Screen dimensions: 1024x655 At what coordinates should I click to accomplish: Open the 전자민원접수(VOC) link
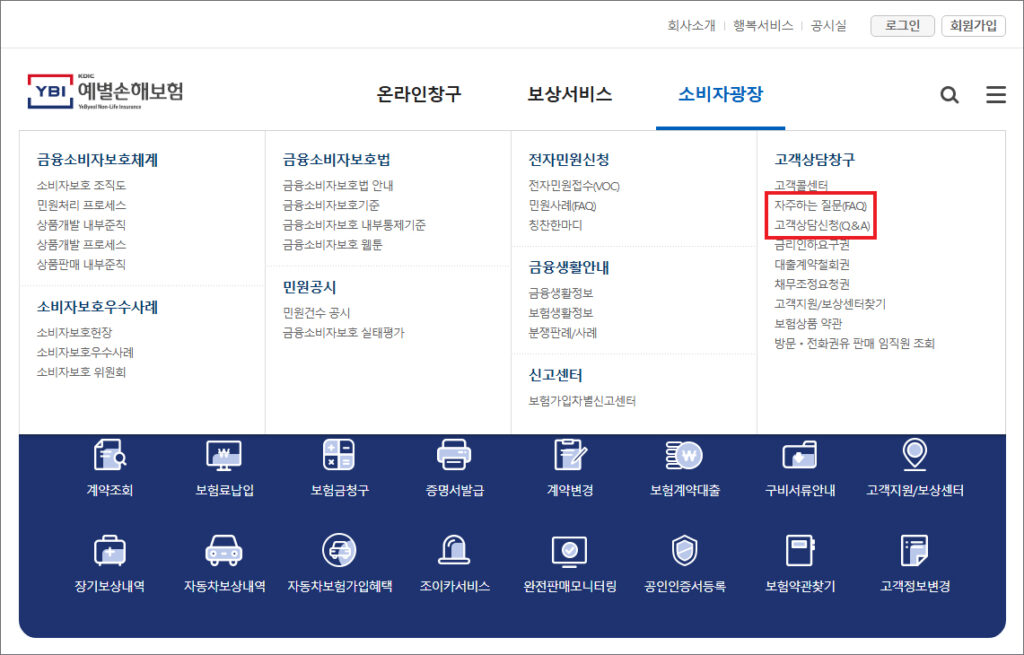tap(575, 185)
